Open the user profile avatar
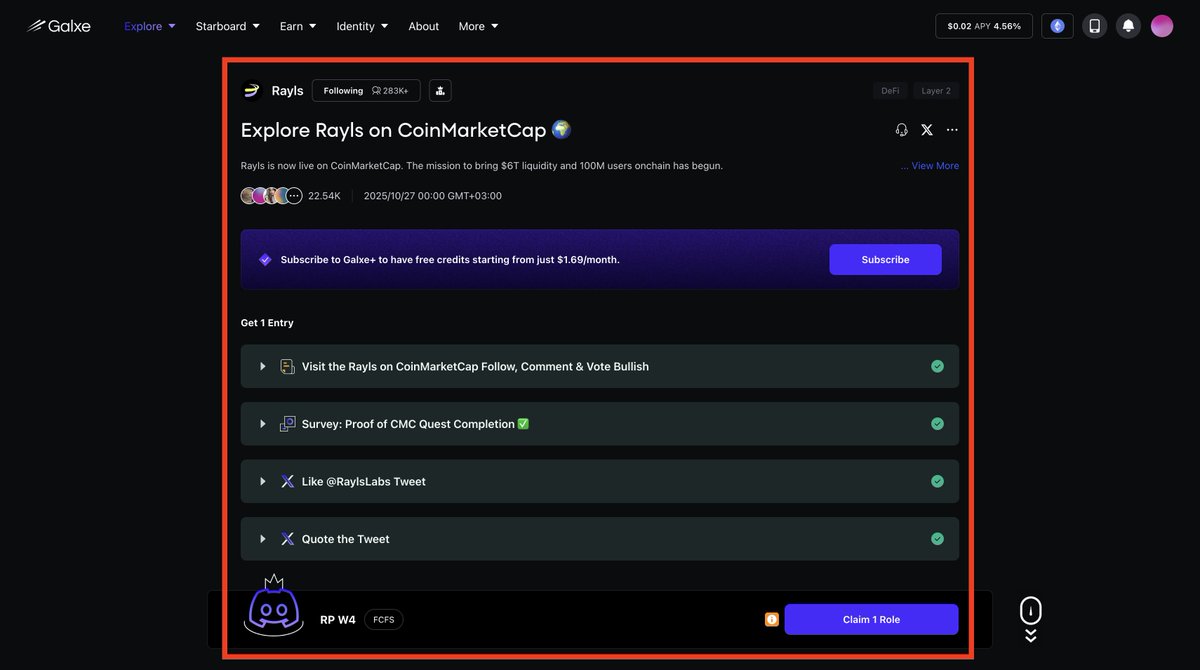This screenshot has height=670, width=1200. tap(1162, 26)
